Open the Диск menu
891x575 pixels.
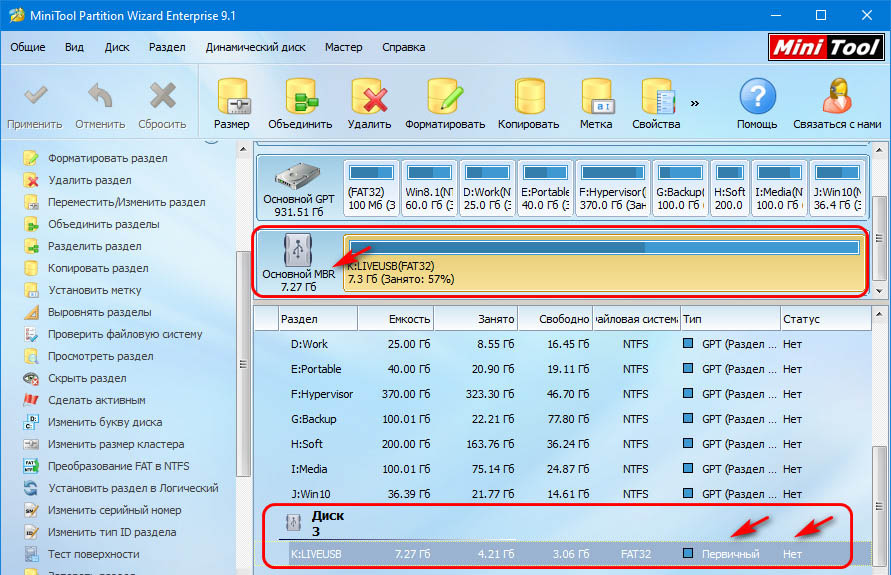pos(117,47)
